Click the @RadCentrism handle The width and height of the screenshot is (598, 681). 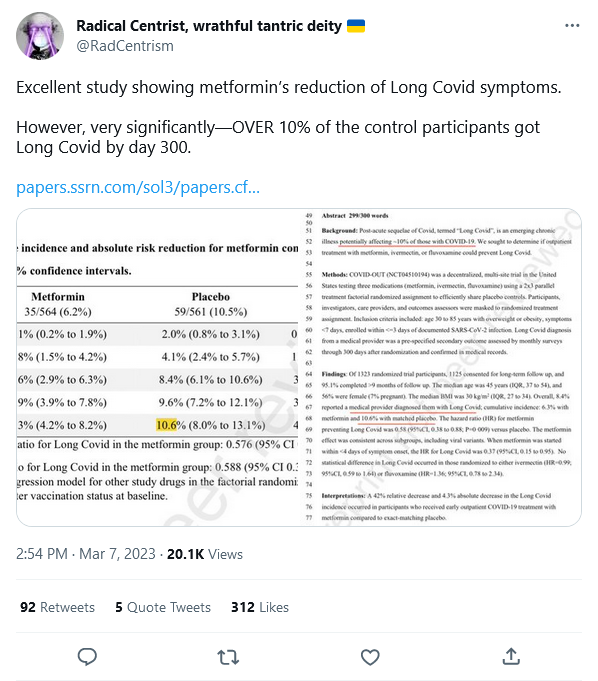125,46
